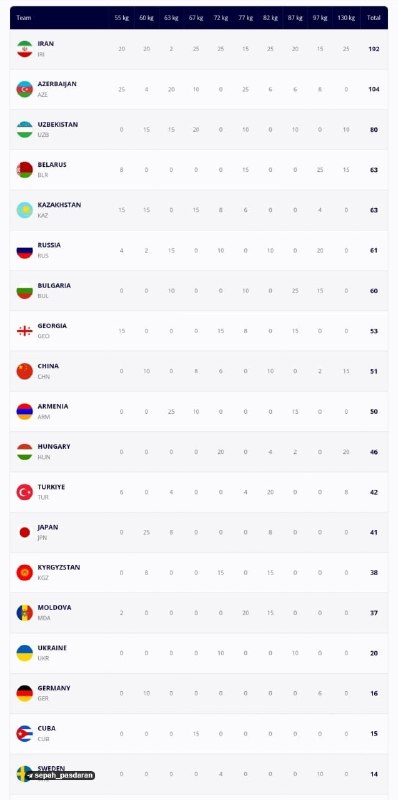Click Iran's total score 192
Screen dimensions: 398x800
click(374, 49)
